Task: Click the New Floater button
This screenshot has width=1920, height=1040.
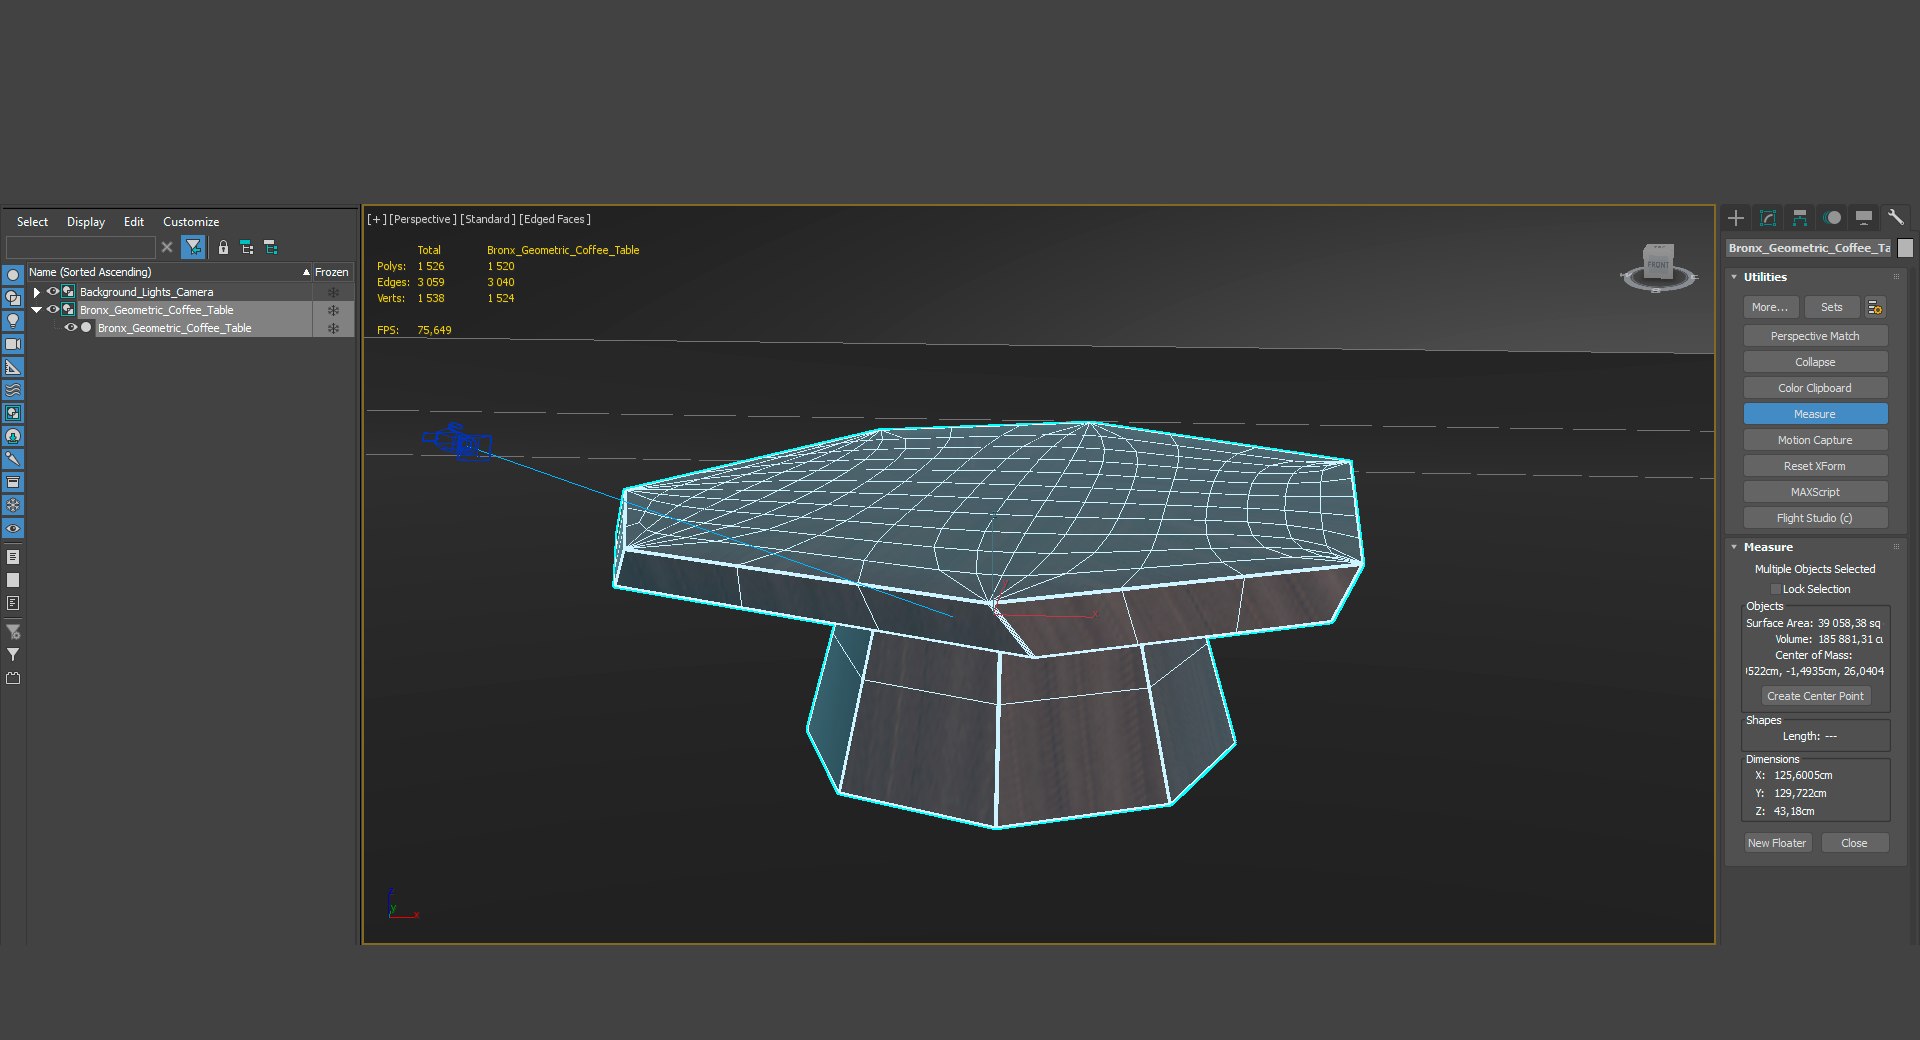Action: (x=1777, y=843)
